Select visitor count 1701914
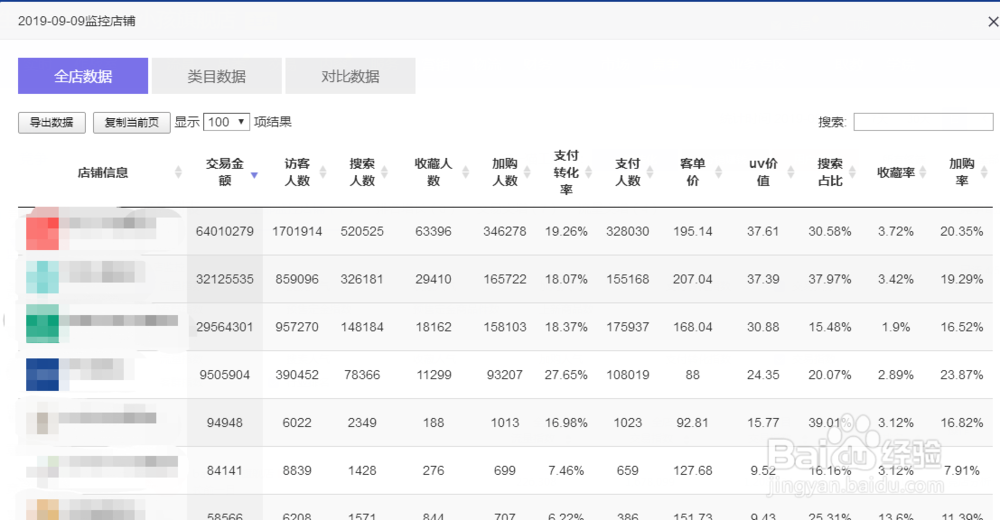This screenshot has width=1000, height=520. (297, 232)
